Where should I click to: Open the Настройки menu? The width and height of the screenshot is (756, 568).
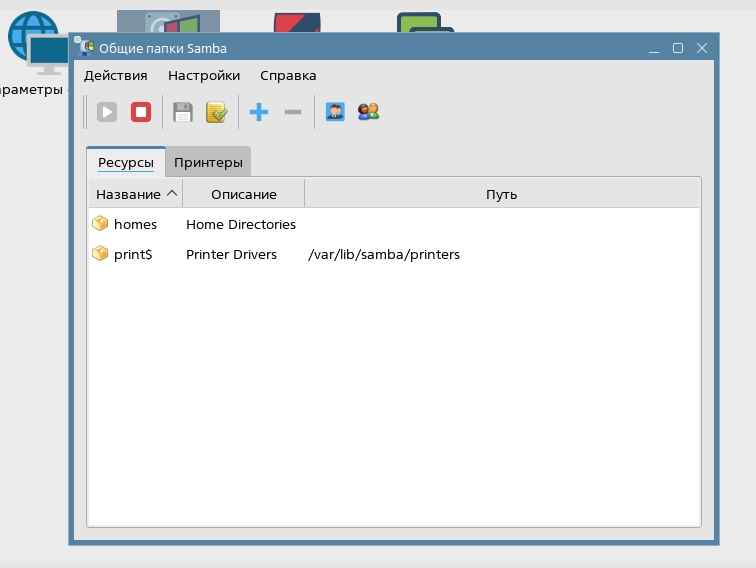204,76
